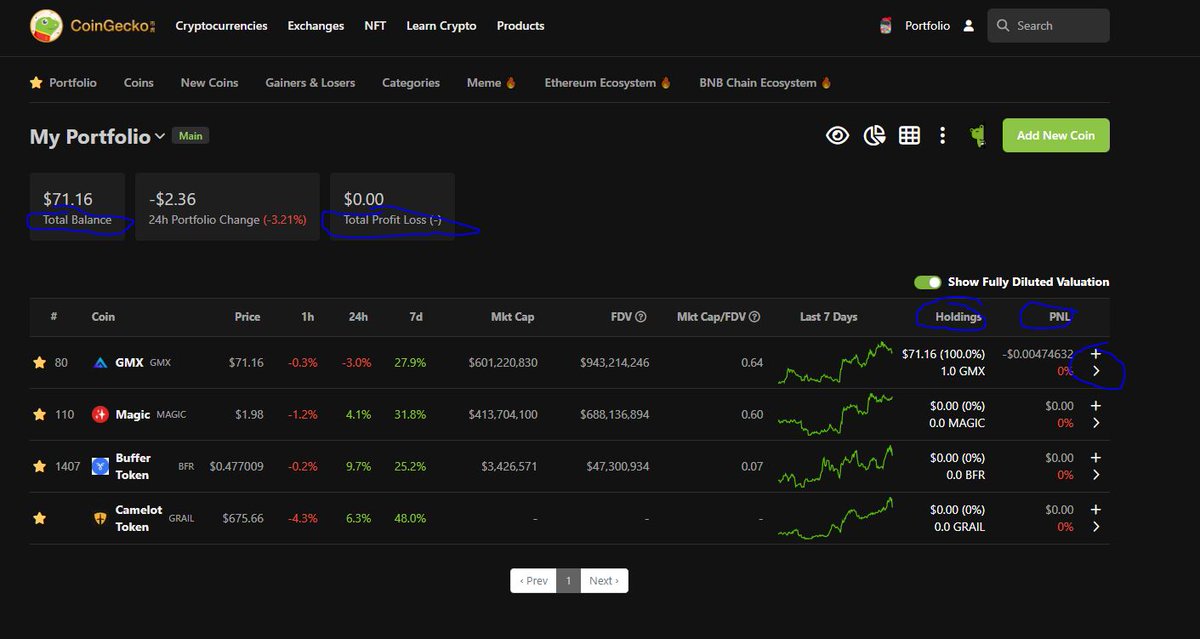Click the Mkt Cap/FDV info question icon
This screenshot has width=1200, height=639.
tap(755, 317)
